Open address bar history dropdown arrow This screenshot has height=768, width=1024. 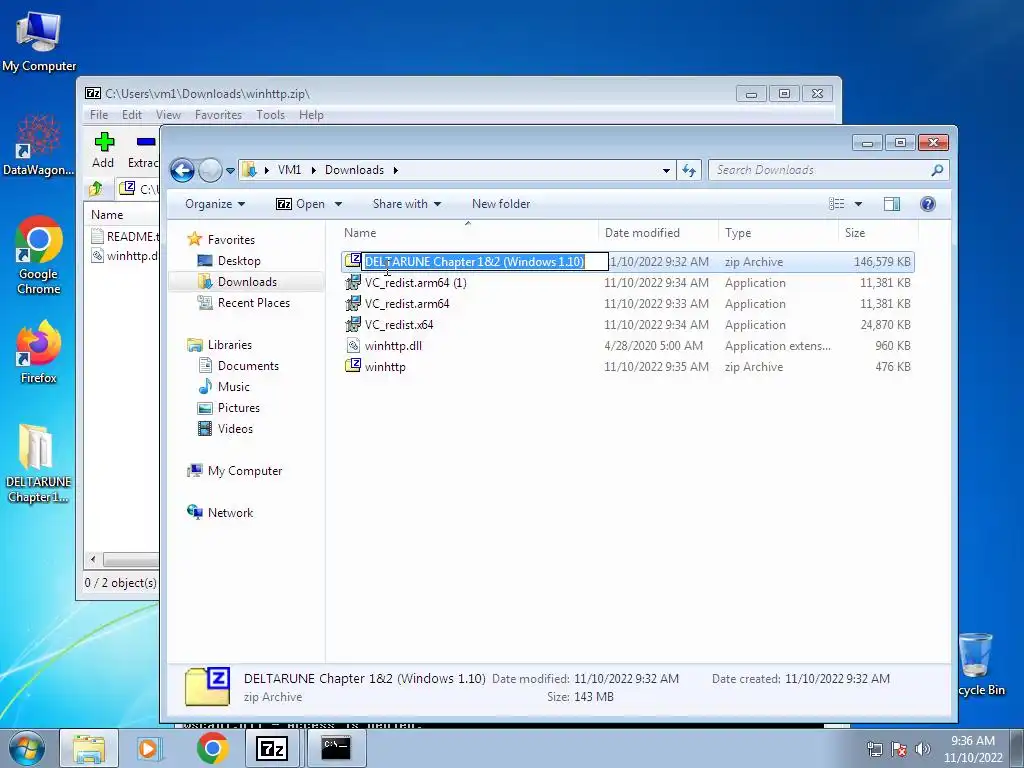(x=666, y=170)
